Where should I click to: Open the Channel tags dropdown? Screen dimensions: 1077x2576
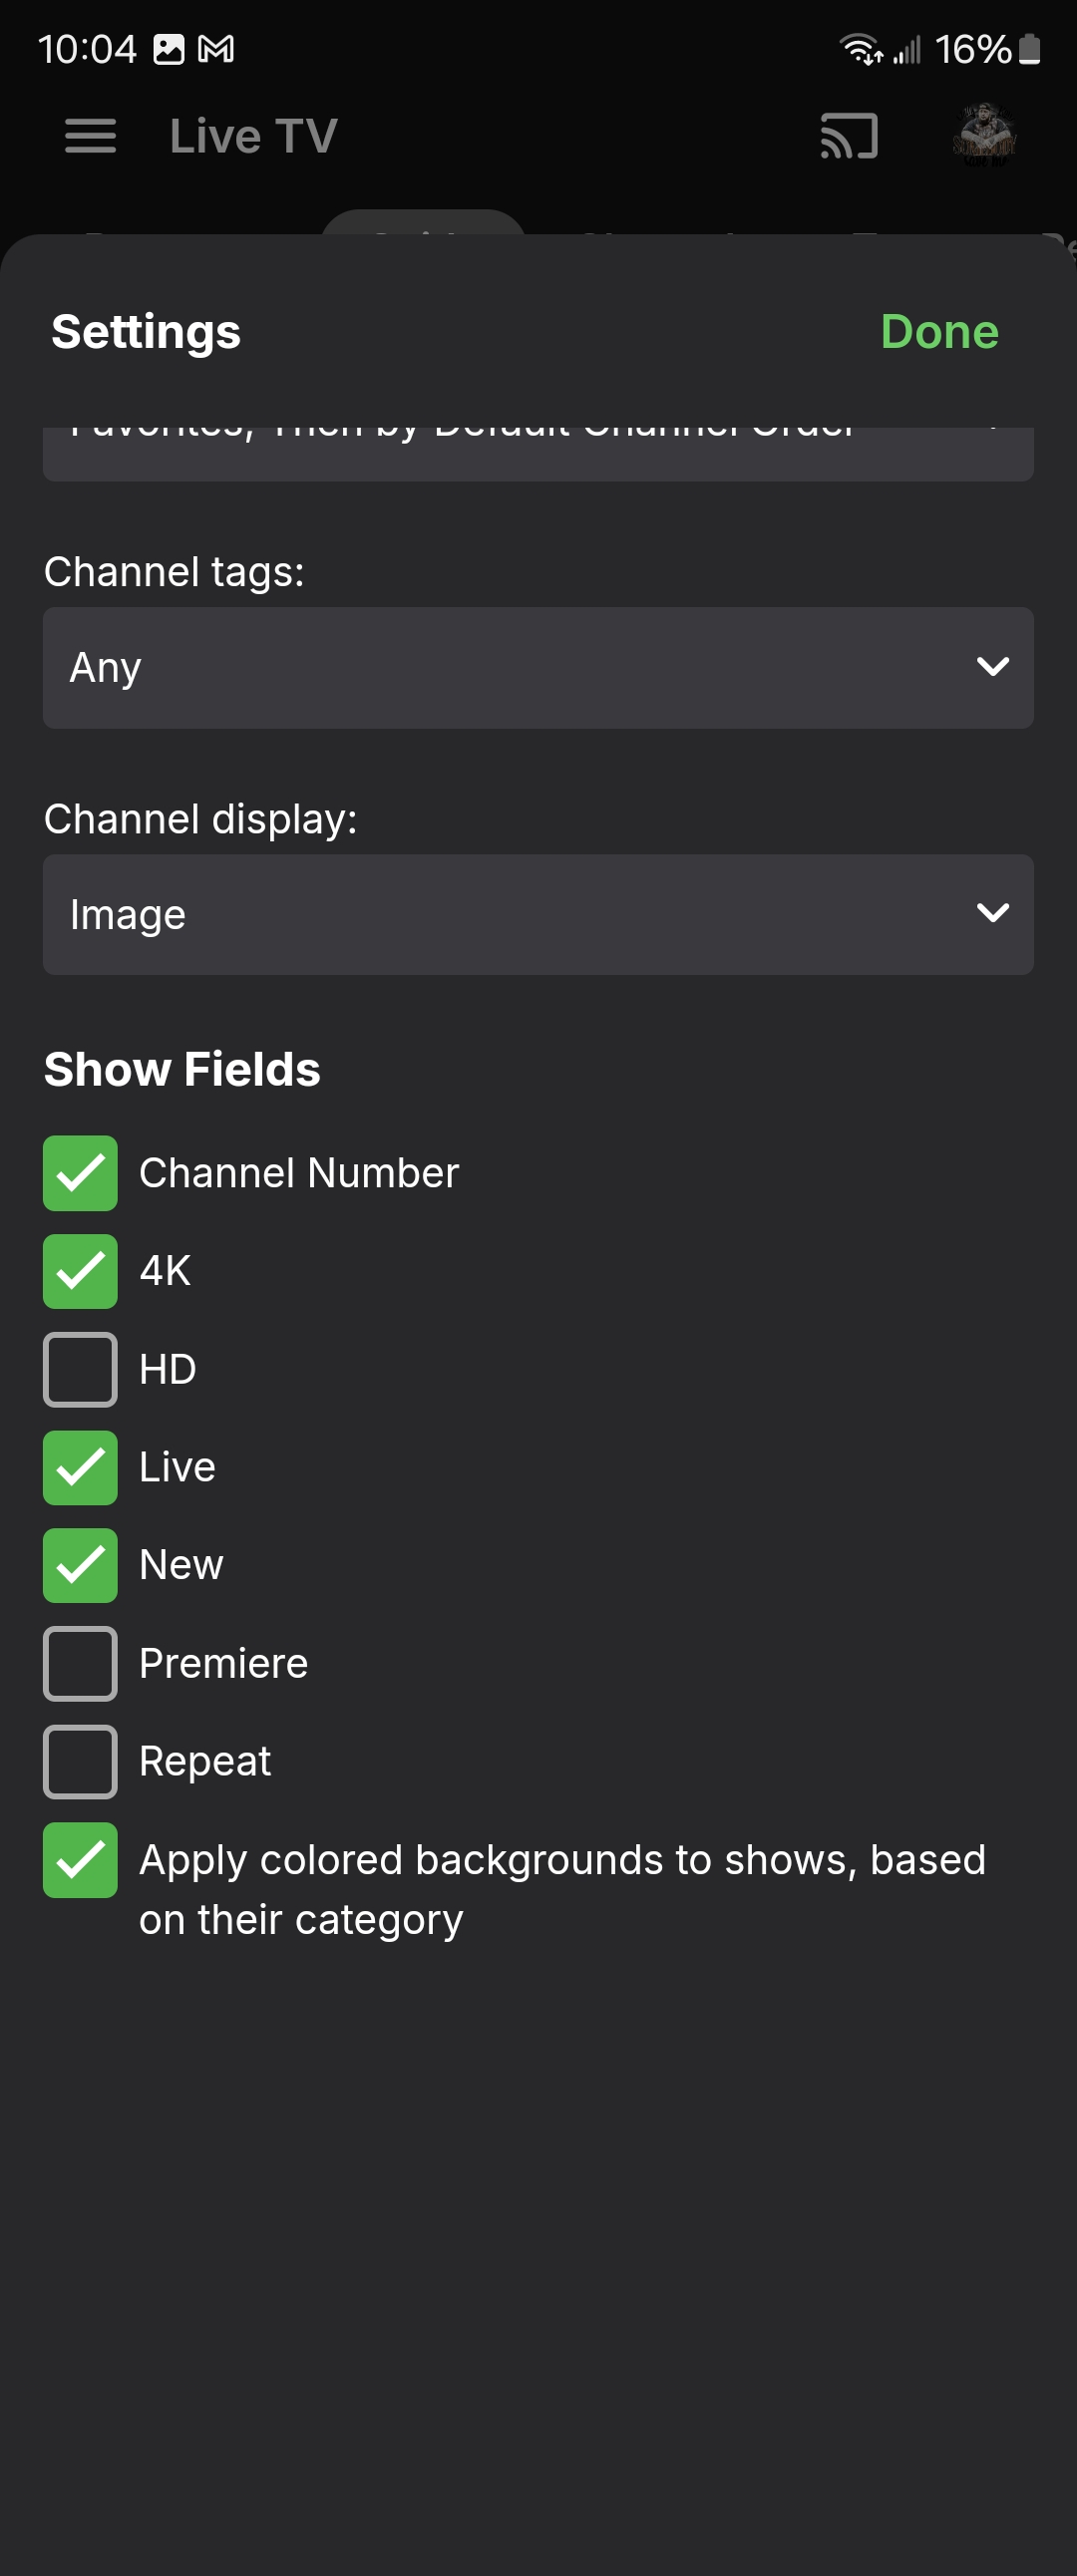tap(538, 667)
